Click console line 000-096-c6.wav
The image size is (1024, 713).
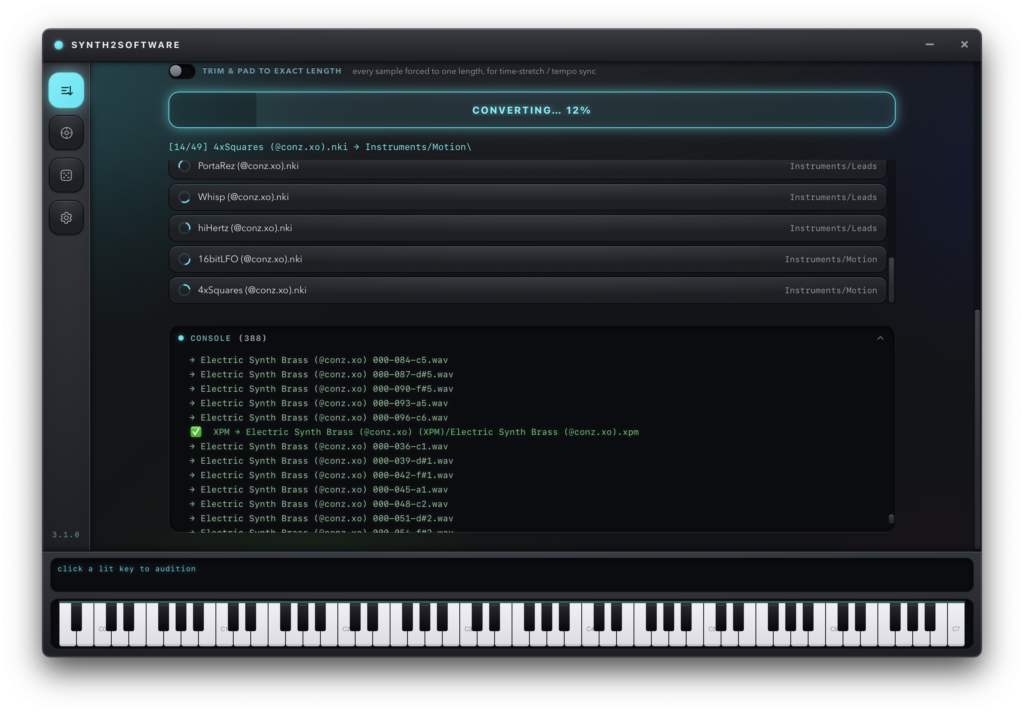point(319,417)
